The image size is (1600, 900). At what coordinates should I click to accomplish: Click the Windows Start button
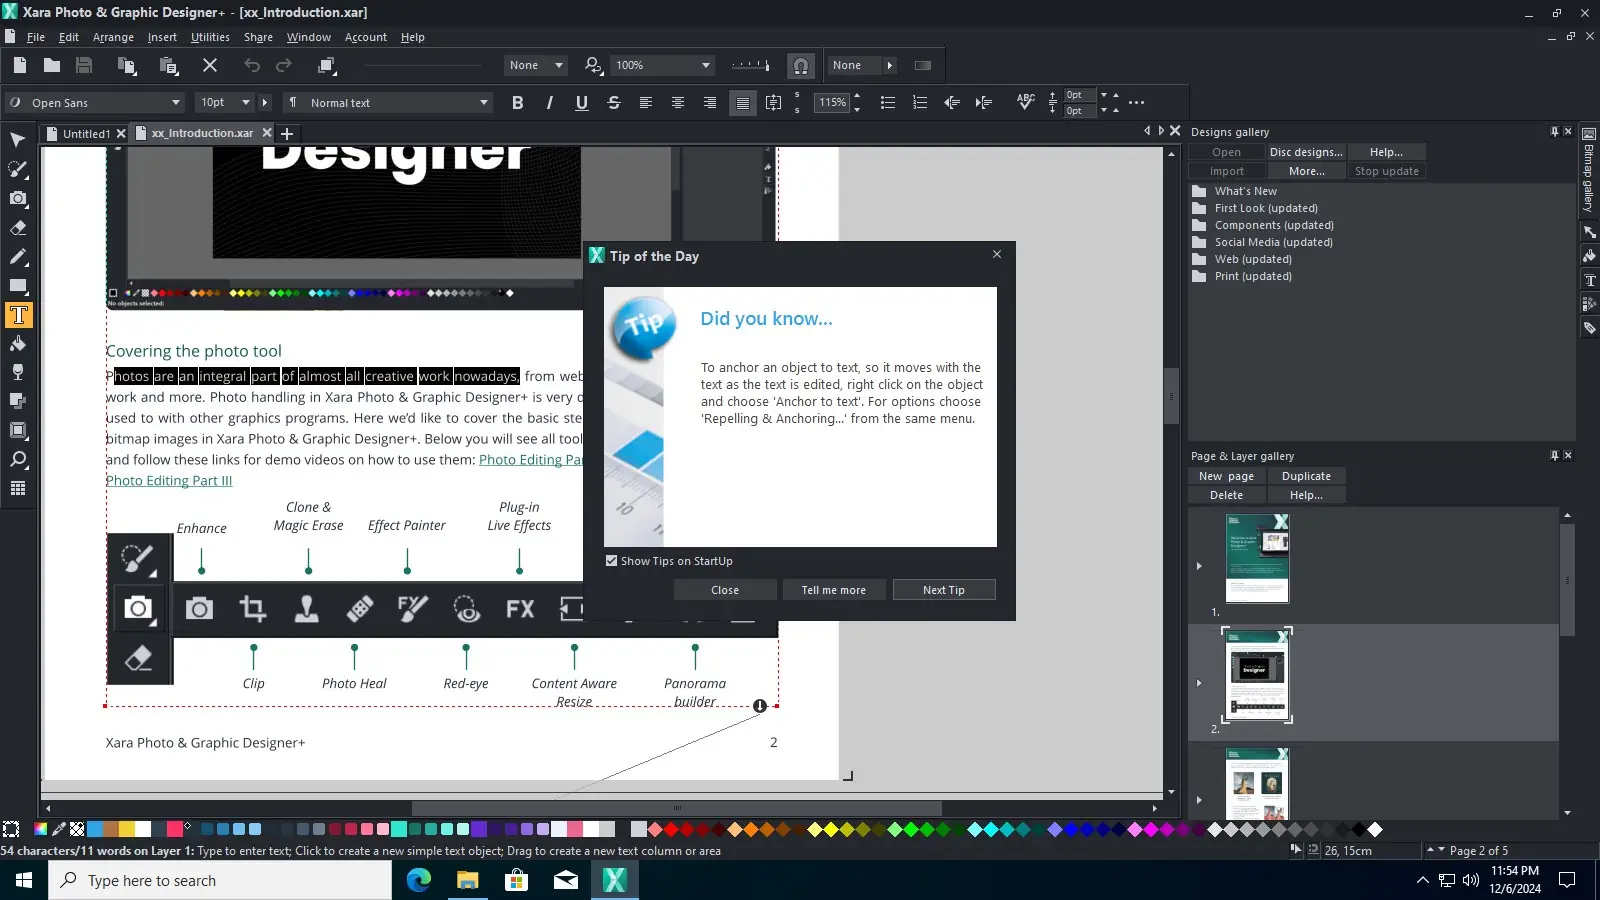24,880
